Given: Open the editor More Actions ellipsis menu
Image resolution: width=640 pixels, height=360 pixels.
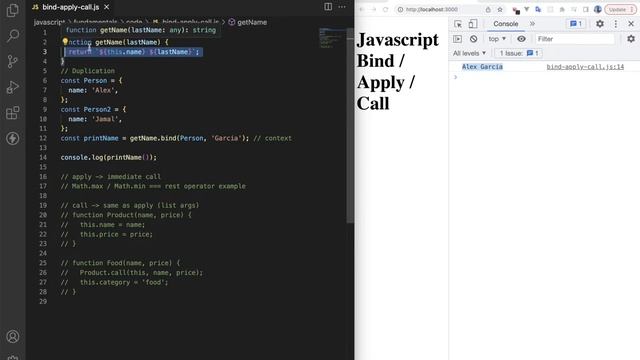Looking at the screenshot, I should 342,7.
